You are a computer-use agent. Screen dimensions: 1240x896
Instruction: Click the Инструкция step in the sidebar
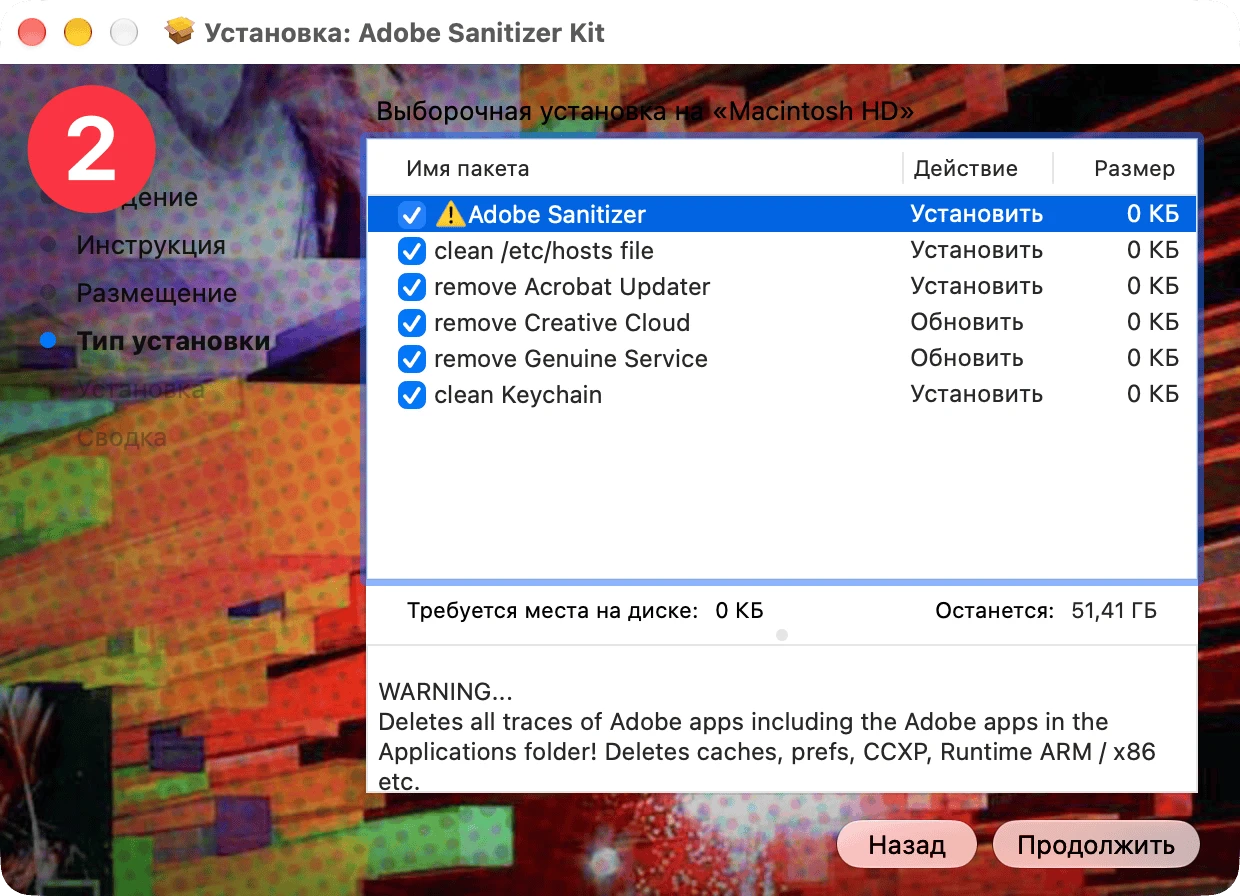pyautogui.click(x=151, y=245)
